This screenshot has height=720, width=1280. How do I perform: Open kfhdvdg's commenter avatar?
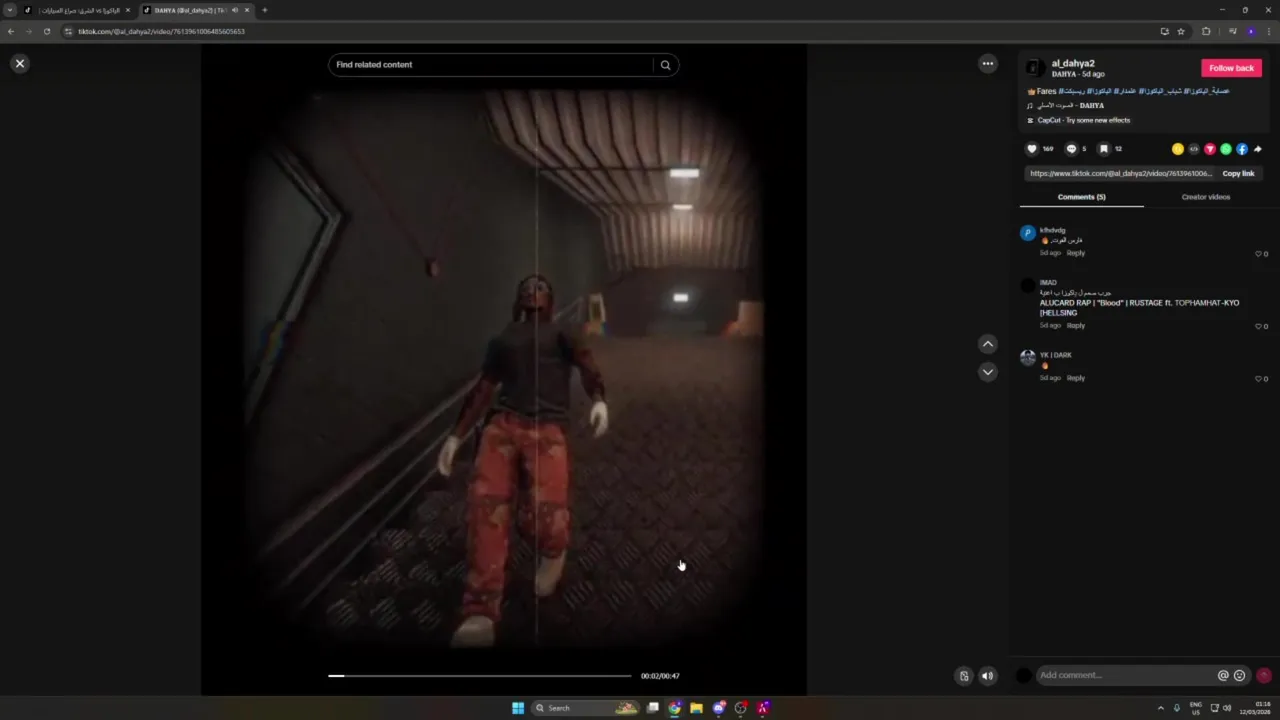1027,233
